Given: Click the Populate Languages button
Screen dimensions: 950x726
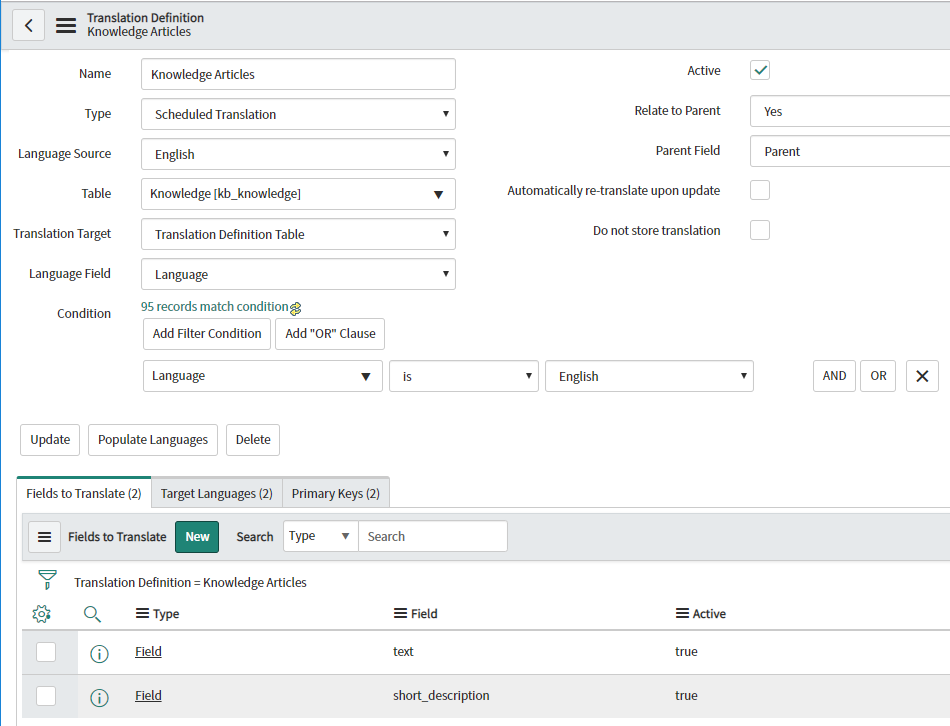Looking at the screenshot, I should [x=153, y=439].
